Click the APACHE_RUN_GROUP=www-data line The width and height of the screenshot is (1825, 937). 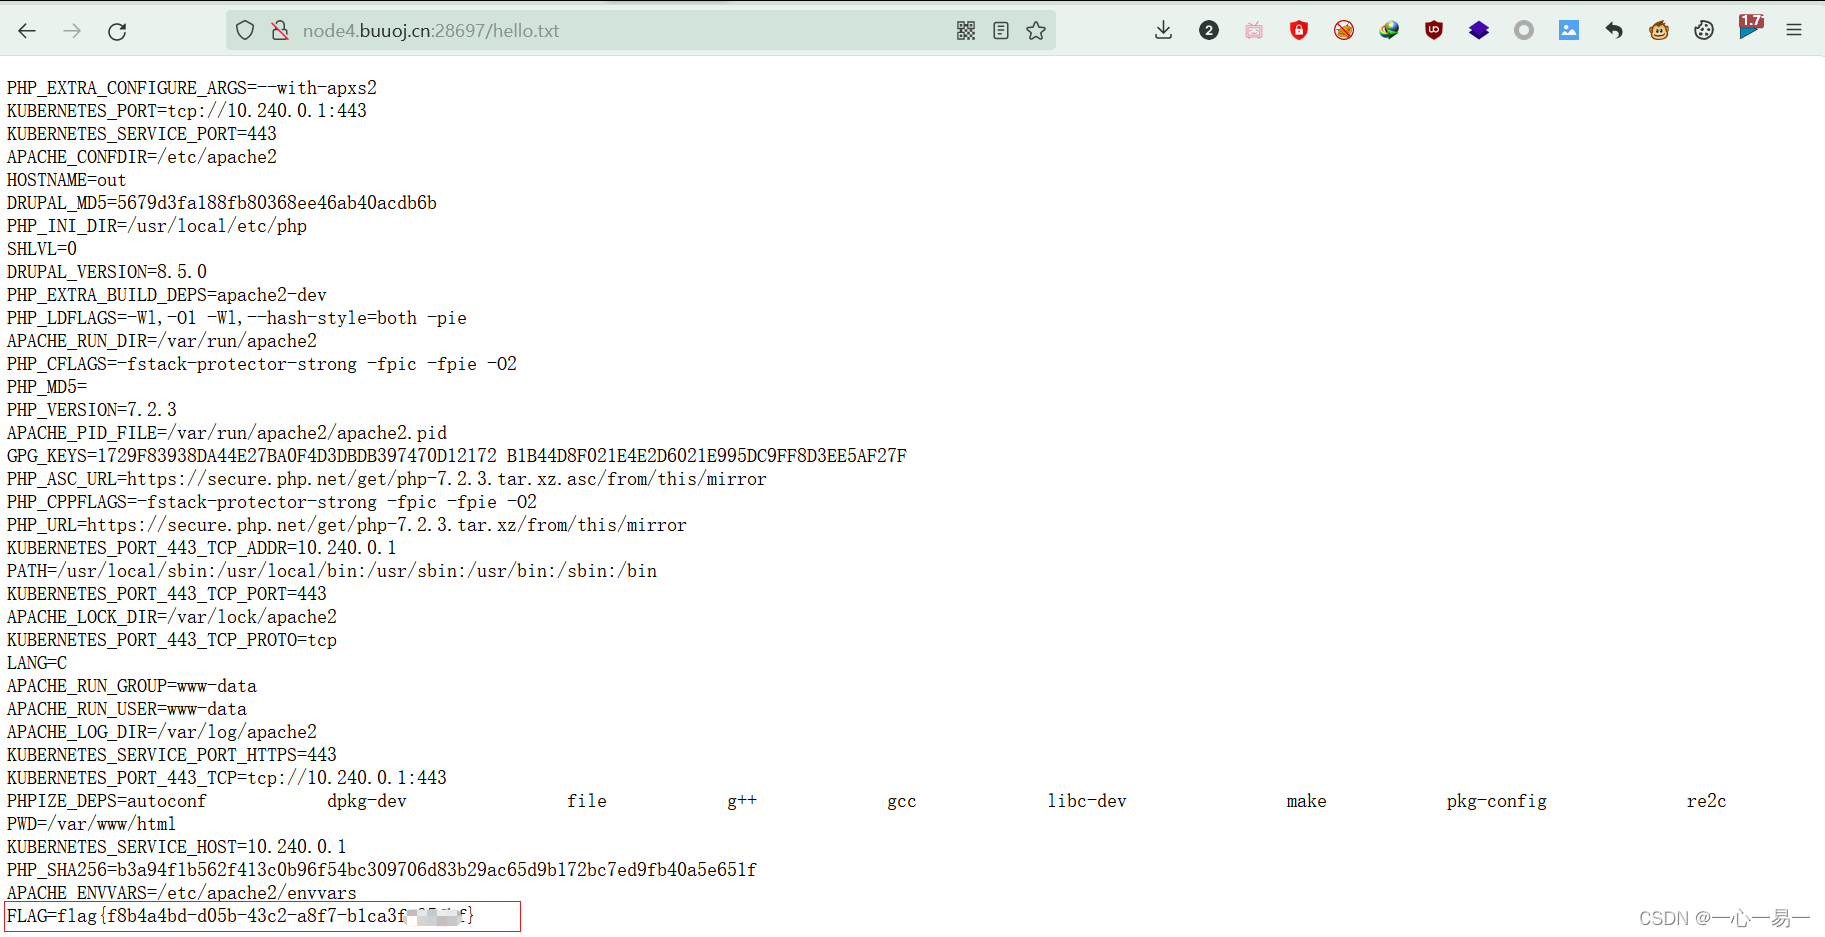point(132,686)
